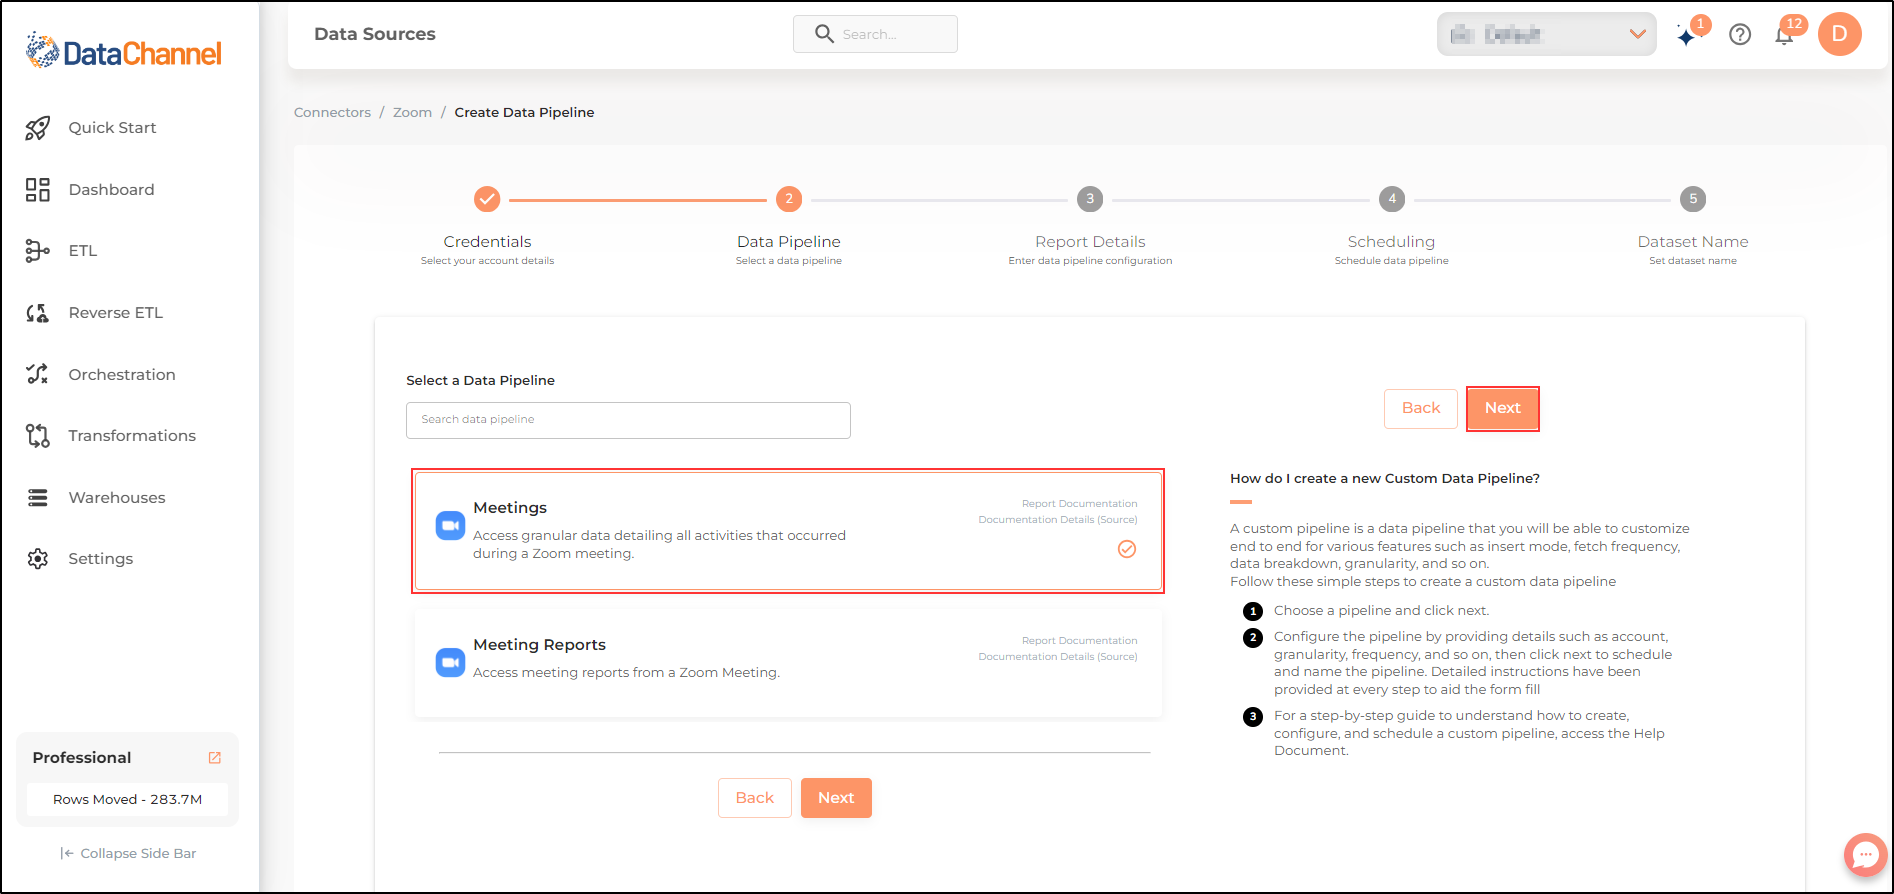Click Create Data Pipeline breadcrumb text
Image resolution: width=1894 pixels, height=894 pixels.
click(524, 112)
